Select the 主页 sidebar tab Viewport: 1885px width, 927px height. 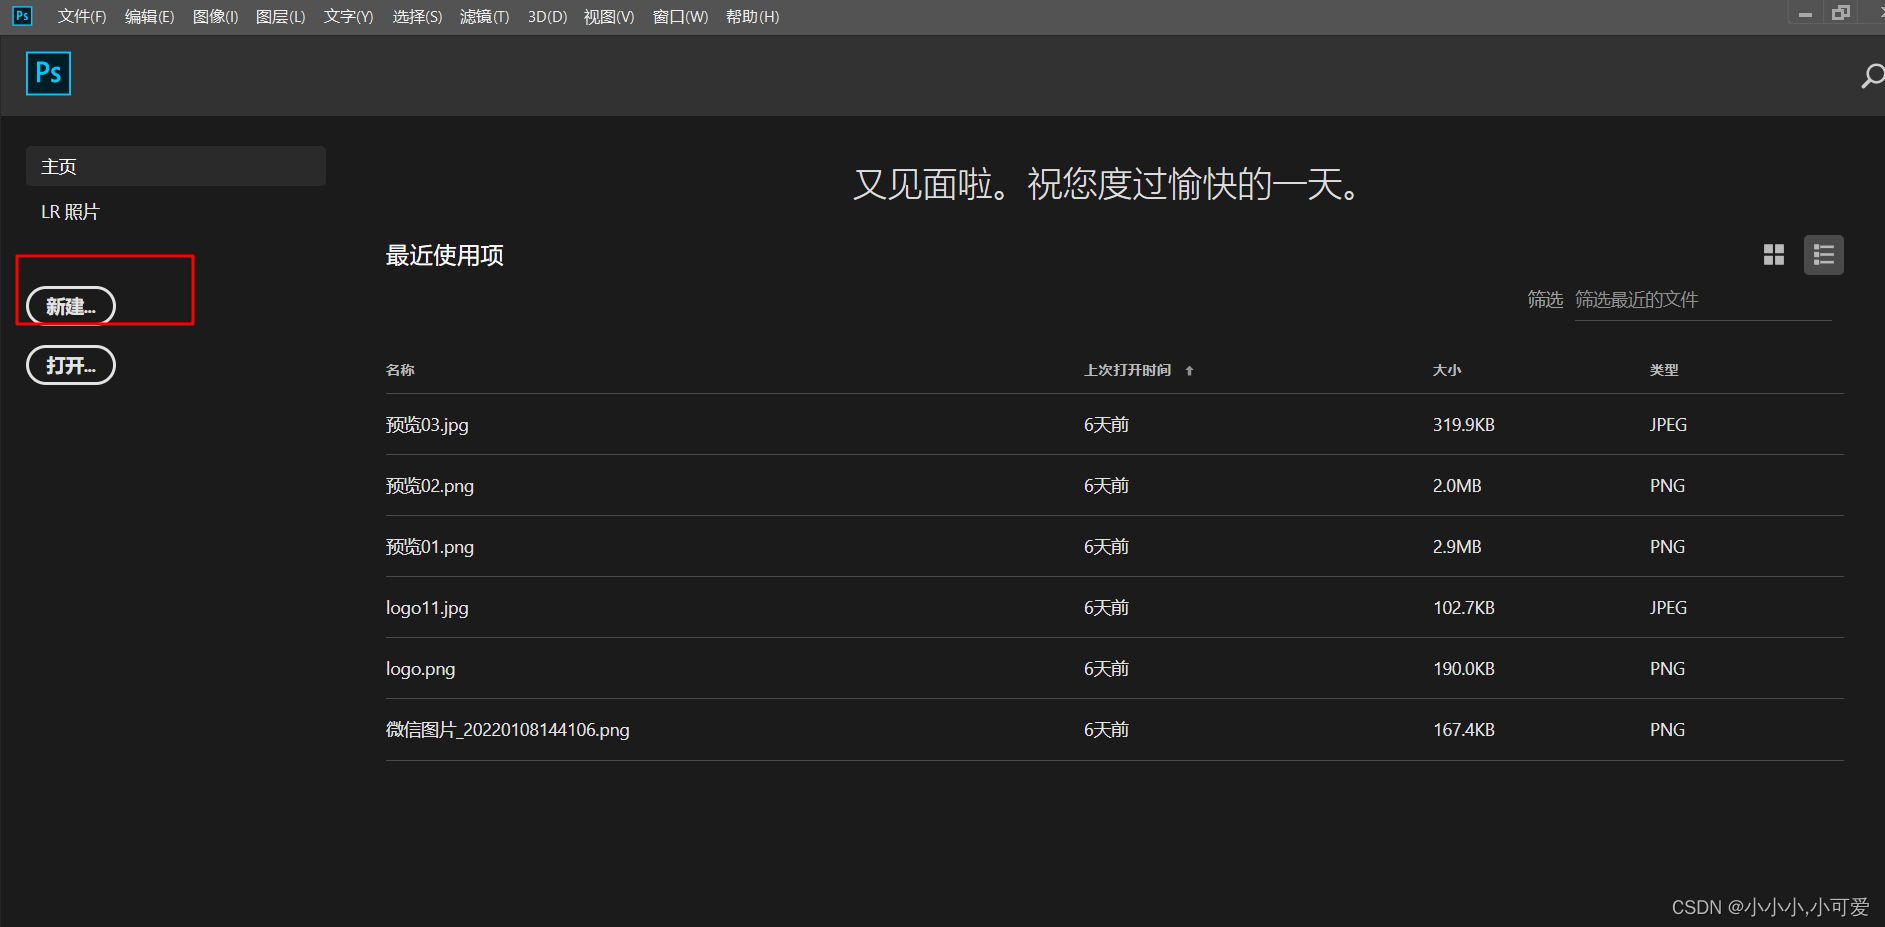(176, 166)
